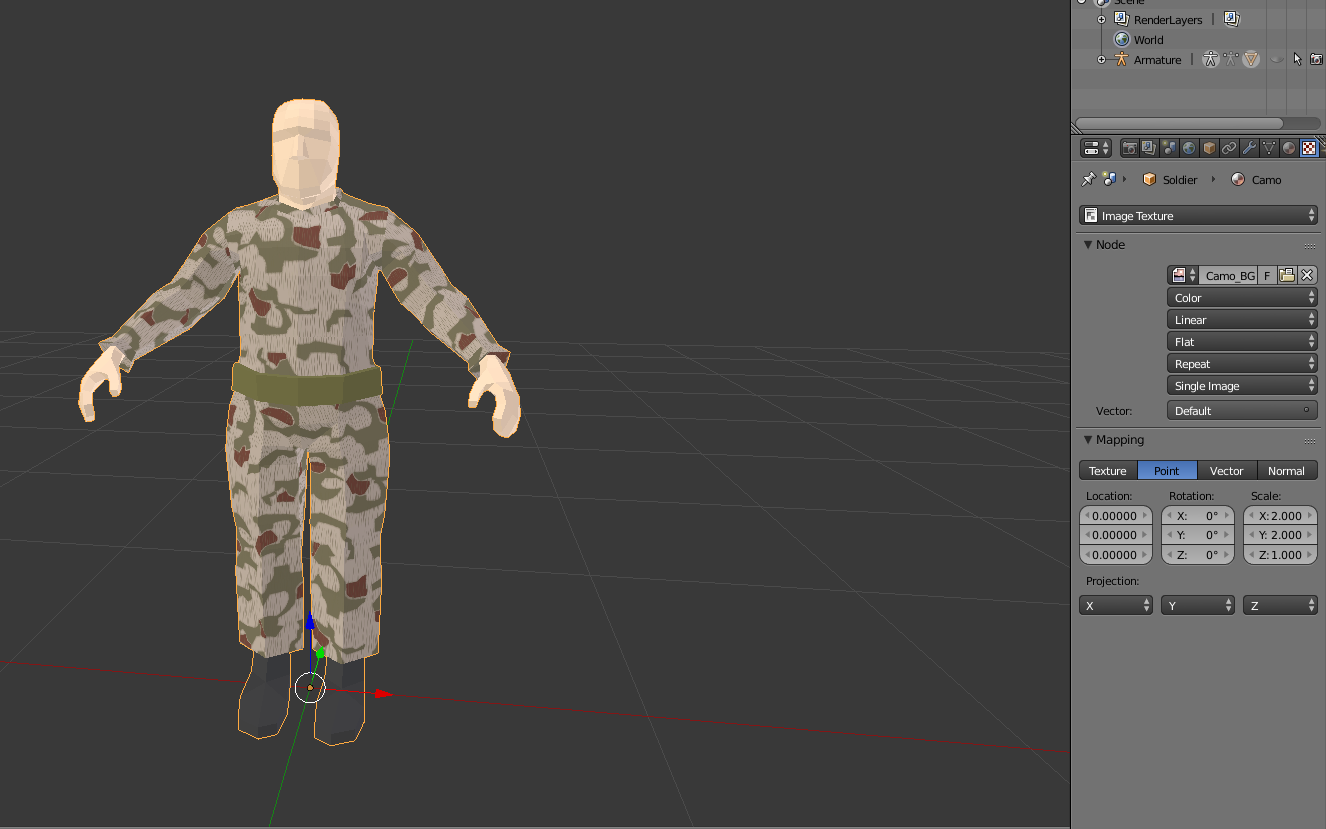
Task: Click the RenderLayers icon in the outliner
Action: [x=1122, y=19]
